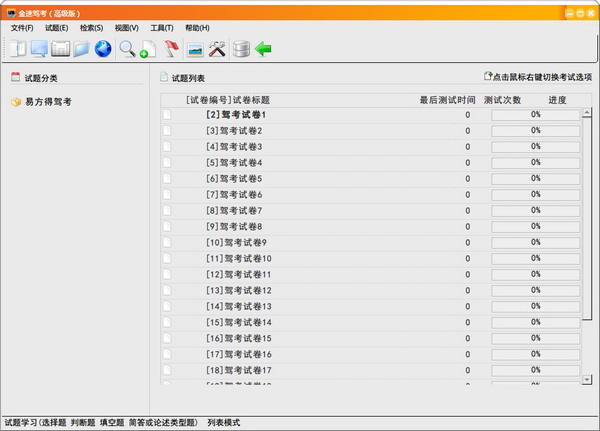This screenshot has width=600, height=431.
Task: Select the row [14]驾考试卷13
Action: pos(371,306)
